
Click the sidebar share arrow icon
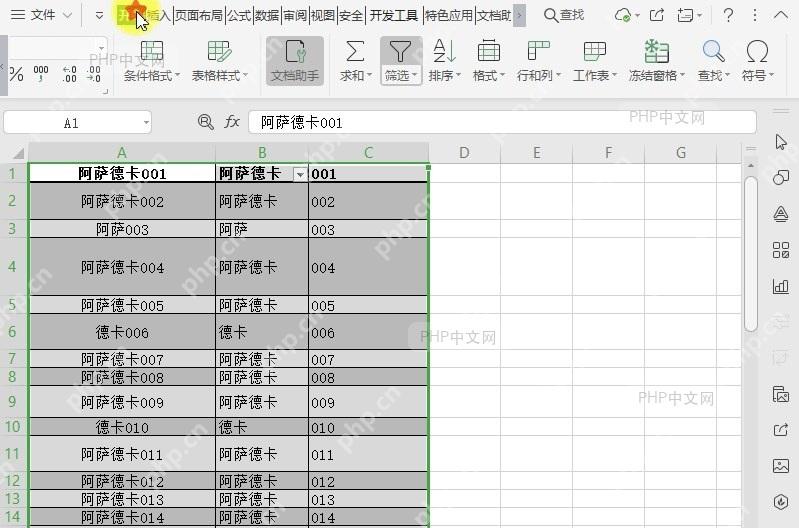pos(781,430)
